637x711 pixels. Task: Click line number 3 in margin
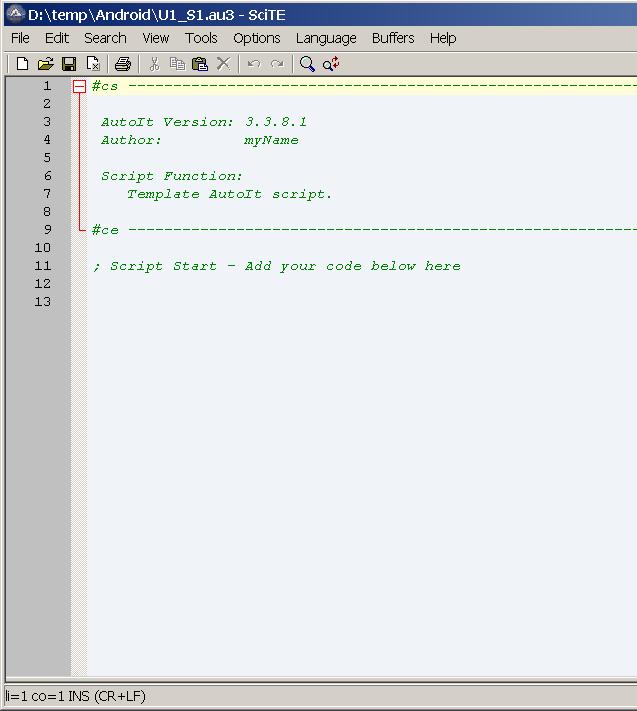(47, 122)
